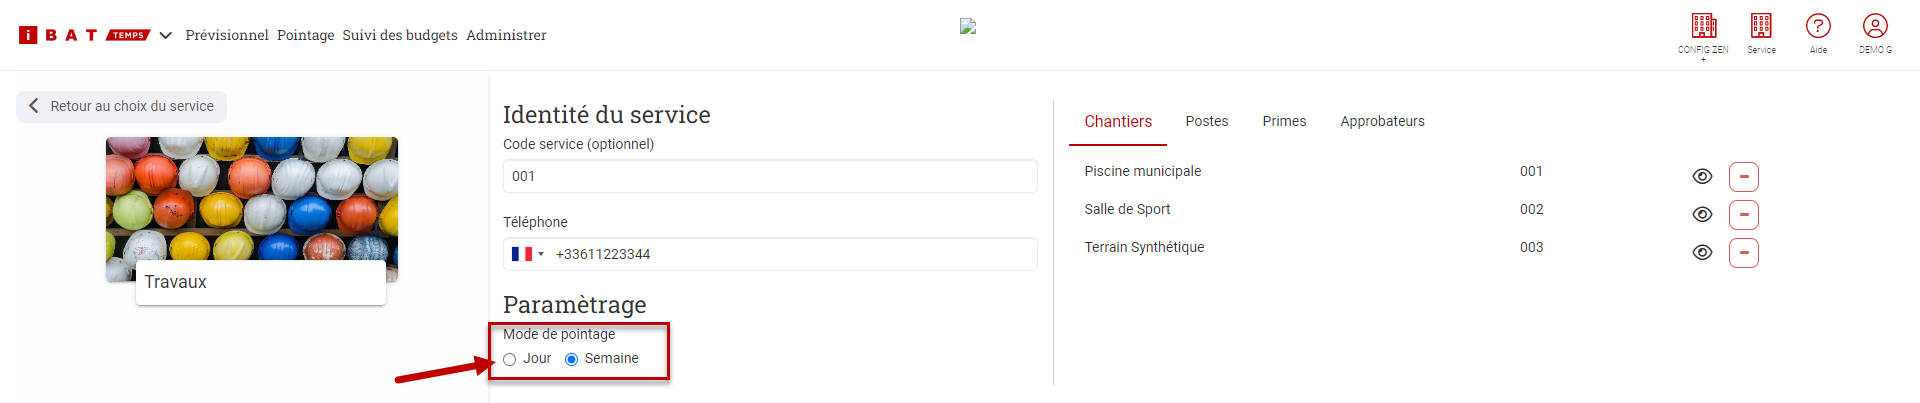Screen dimensions: 1920x403
Task: Toggle visibility of Piscine municipale
Action: click(x=1702, y=177)
